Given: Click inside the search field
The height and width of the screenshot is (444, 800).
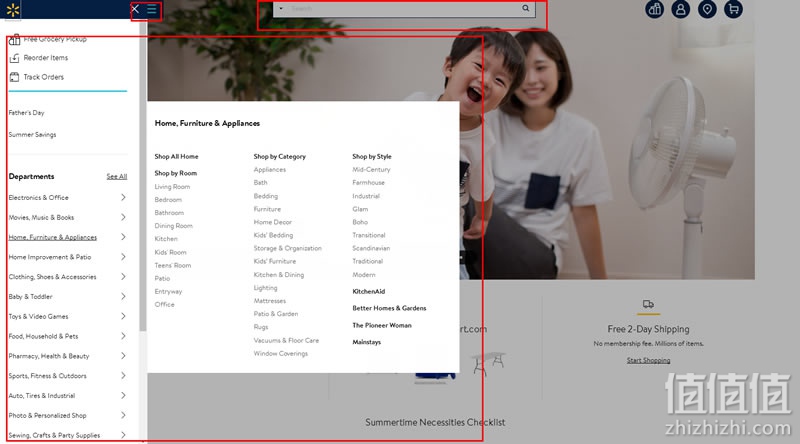Looking at the screenshot, I should click(403, 9).
